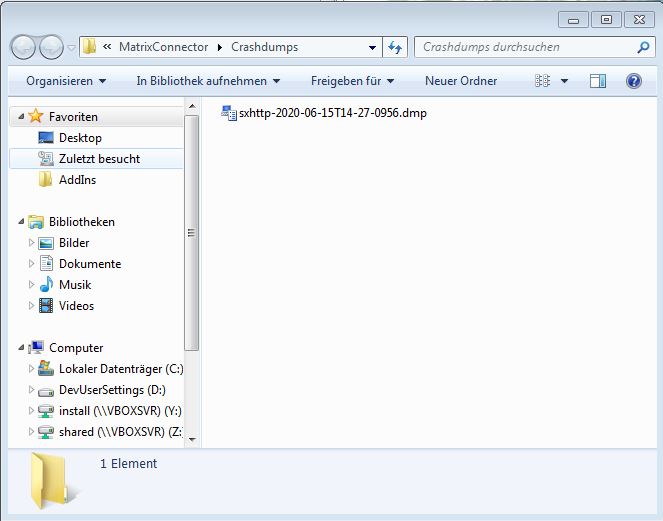Click the Zuletzt besucht icon
Screen dimensions: 663x521
pos(46,159)
